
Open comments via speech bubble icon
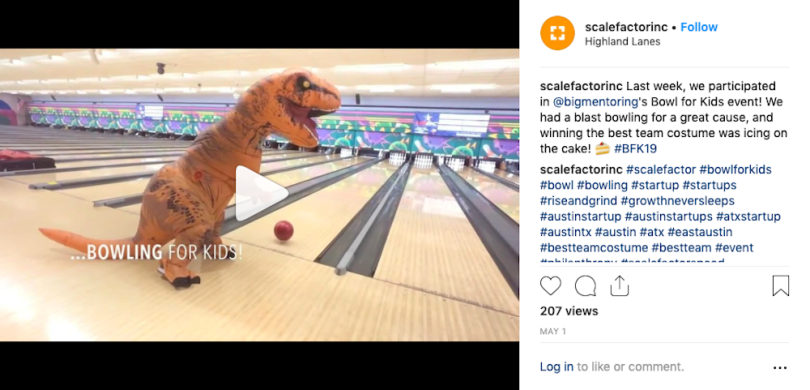[x=585, y=286]
